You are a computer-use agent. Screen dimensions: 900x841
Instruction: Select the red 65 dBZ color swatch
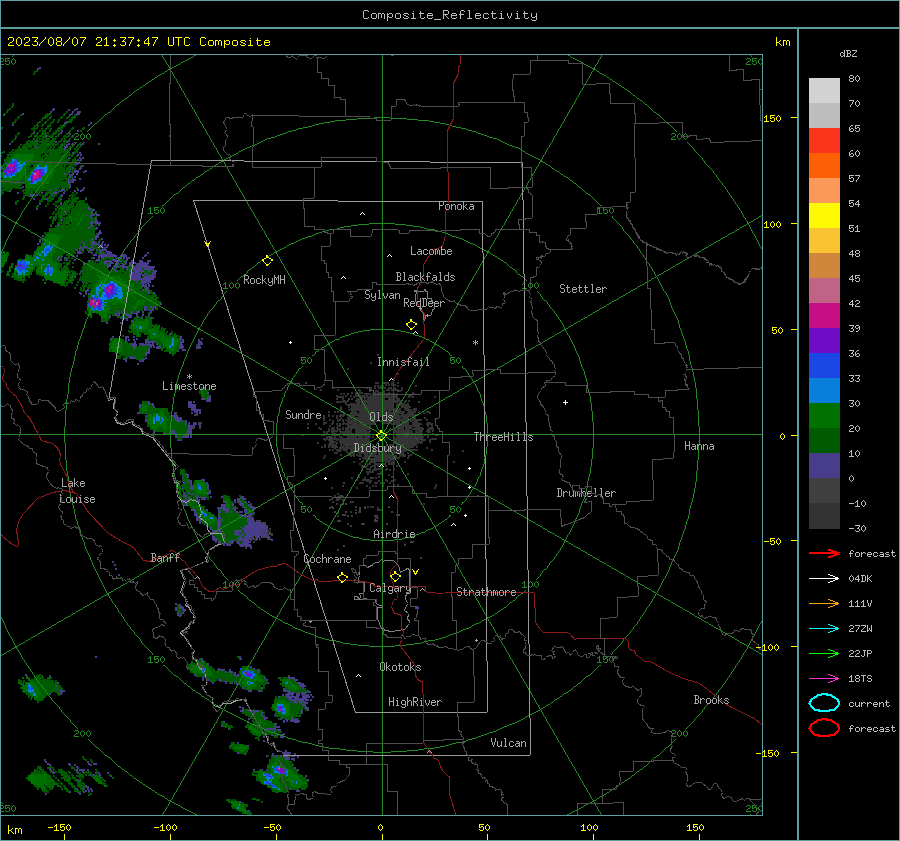click(x=824, y=140)
